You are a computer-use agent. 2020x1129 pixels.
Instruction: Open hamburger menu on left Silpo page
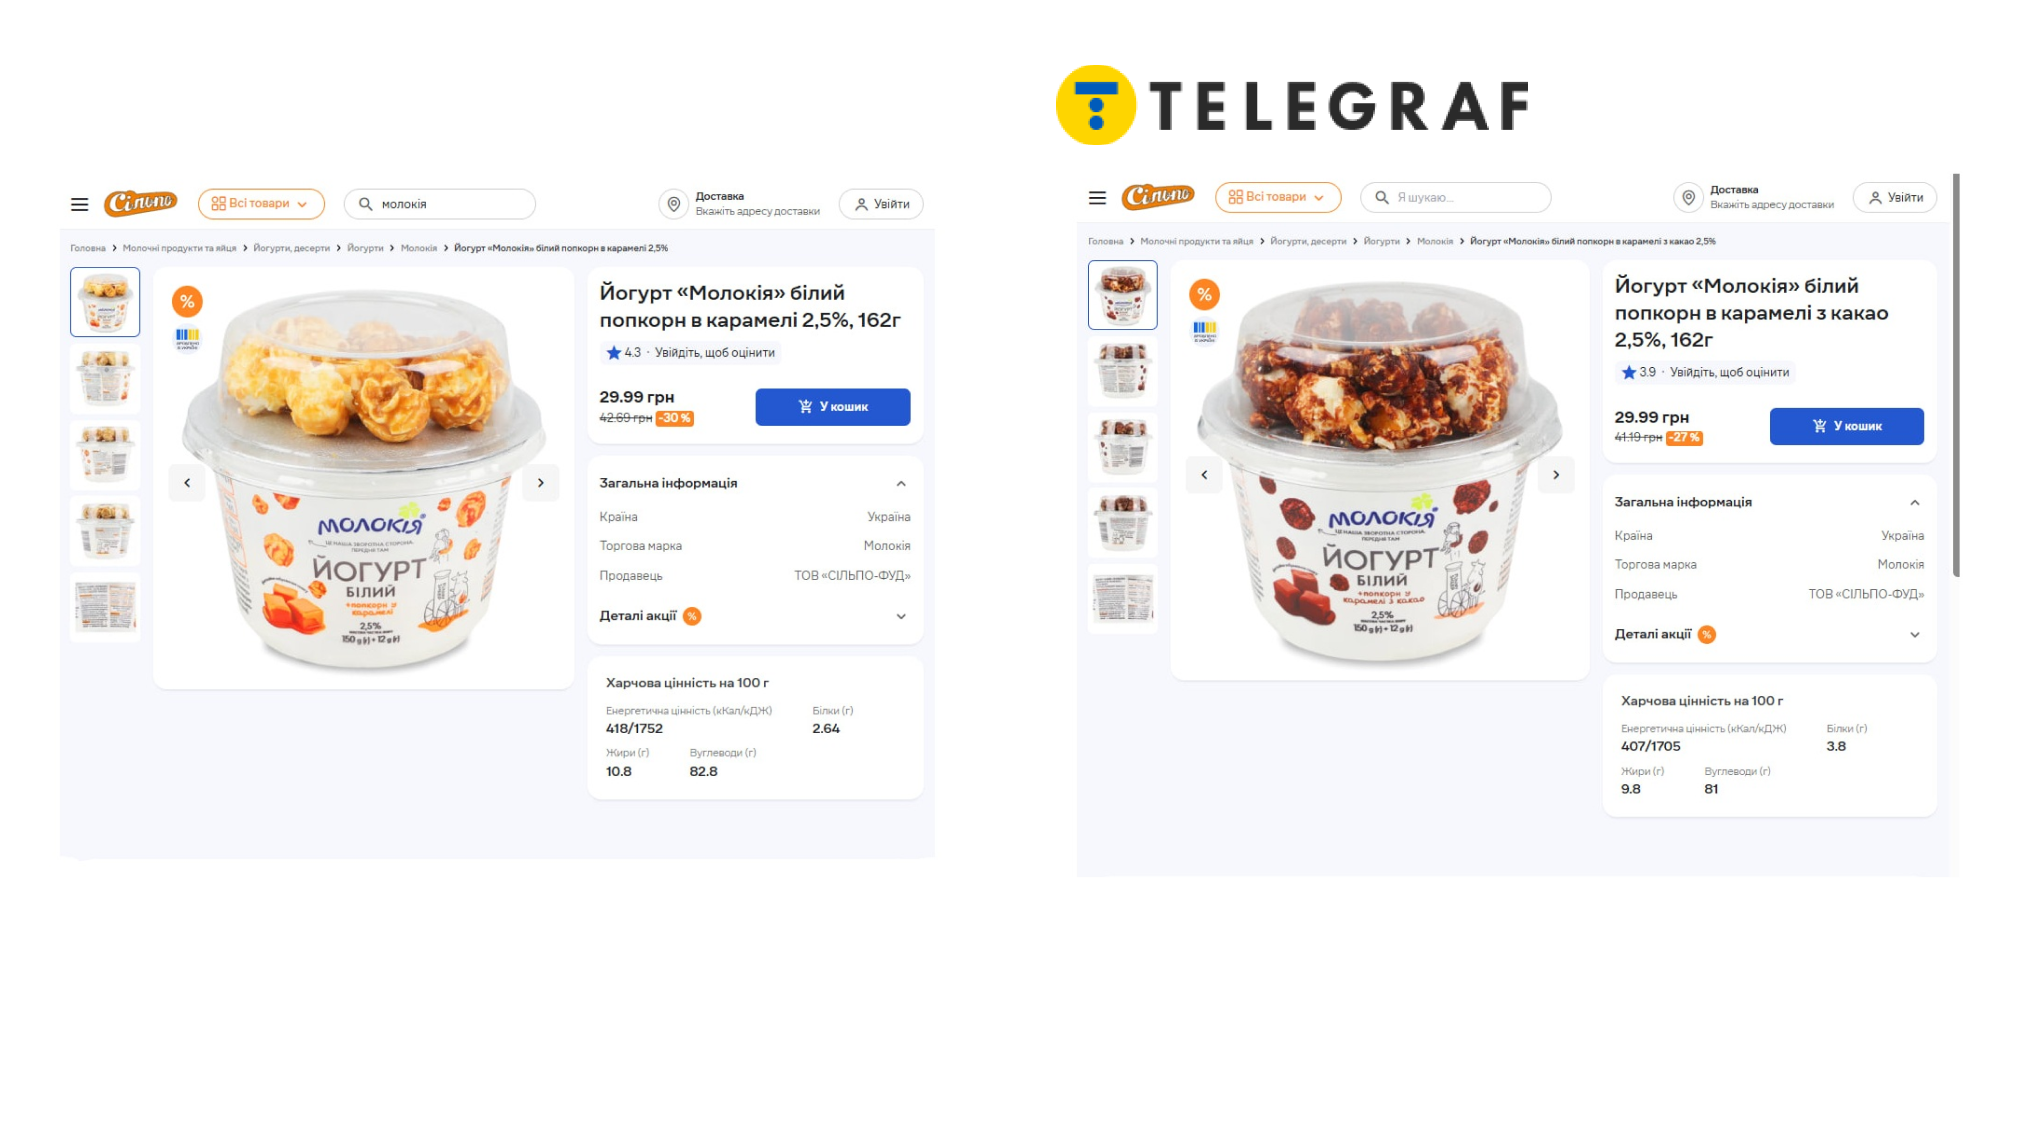coord(79,204)
